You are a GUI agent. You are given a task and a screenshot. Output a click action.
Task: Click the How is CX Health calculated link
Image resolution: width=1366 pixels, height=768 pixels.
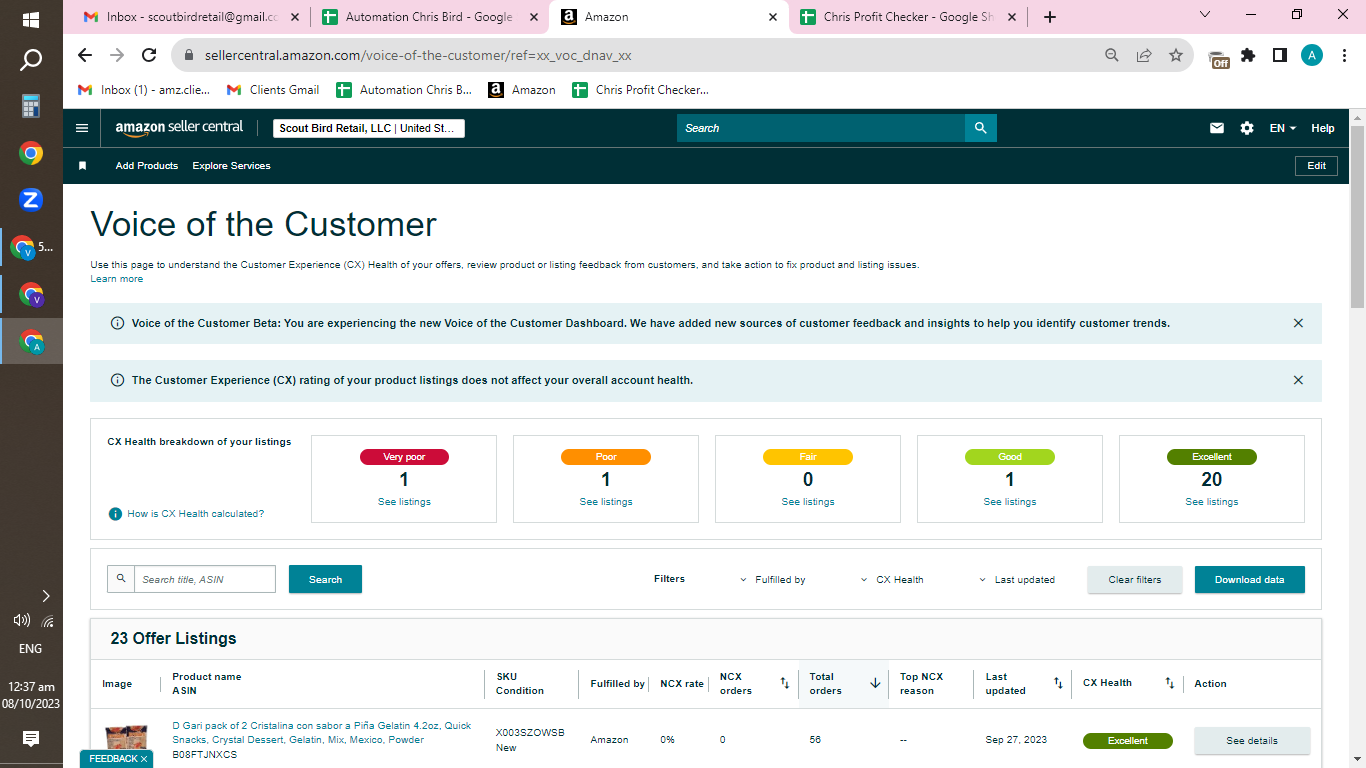pos(196,514)
